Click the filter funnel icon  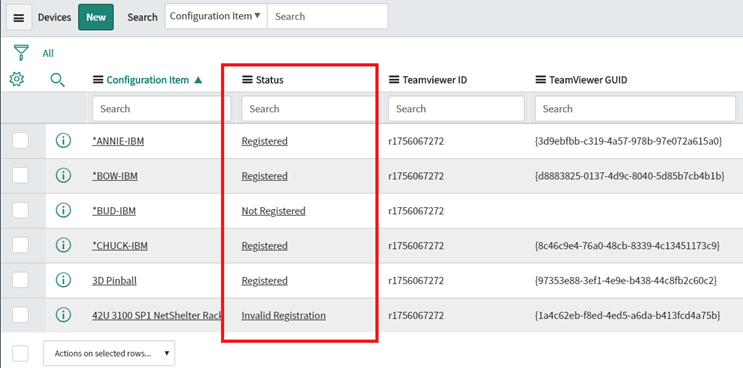21,52
